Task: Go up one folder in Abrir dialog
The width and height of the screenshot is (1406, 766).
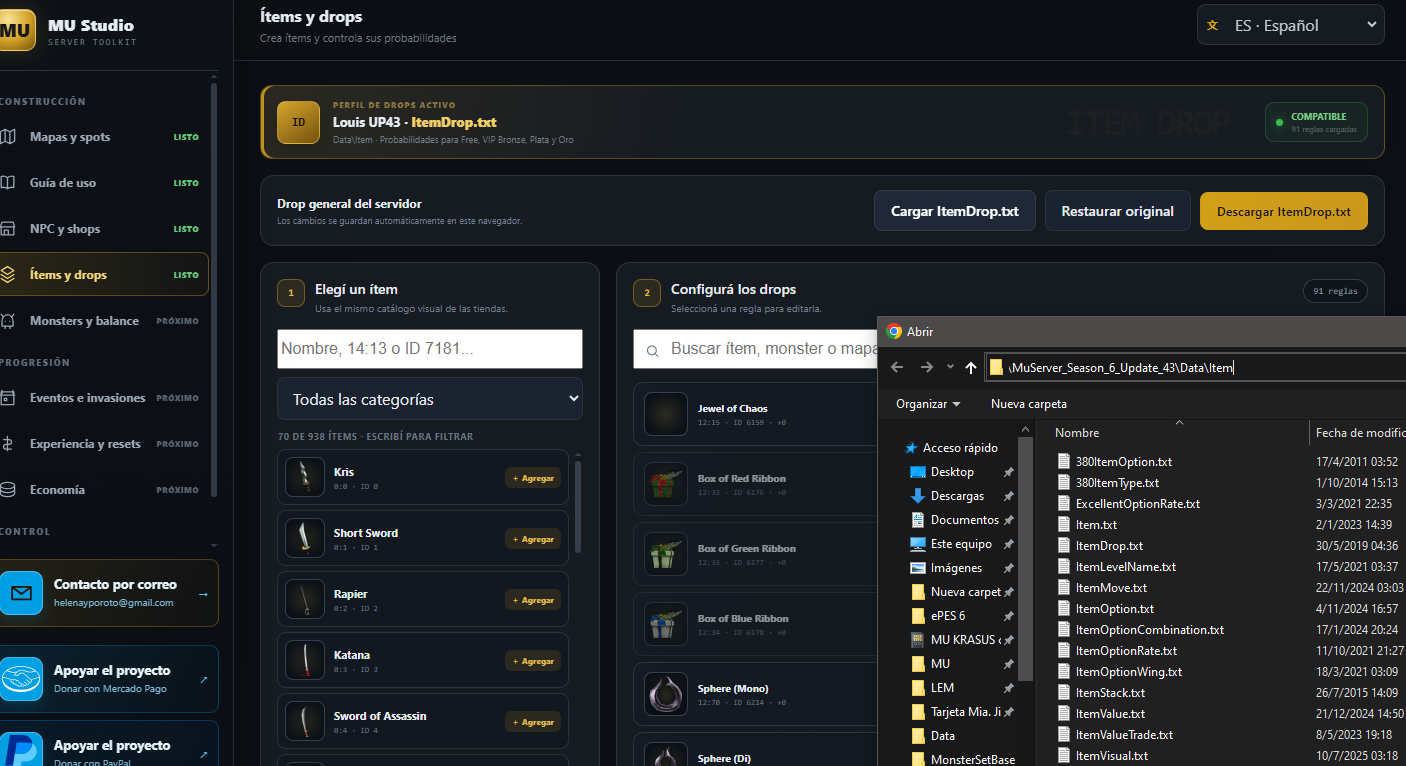Action: pyautogui.click(x=970, y=367)
